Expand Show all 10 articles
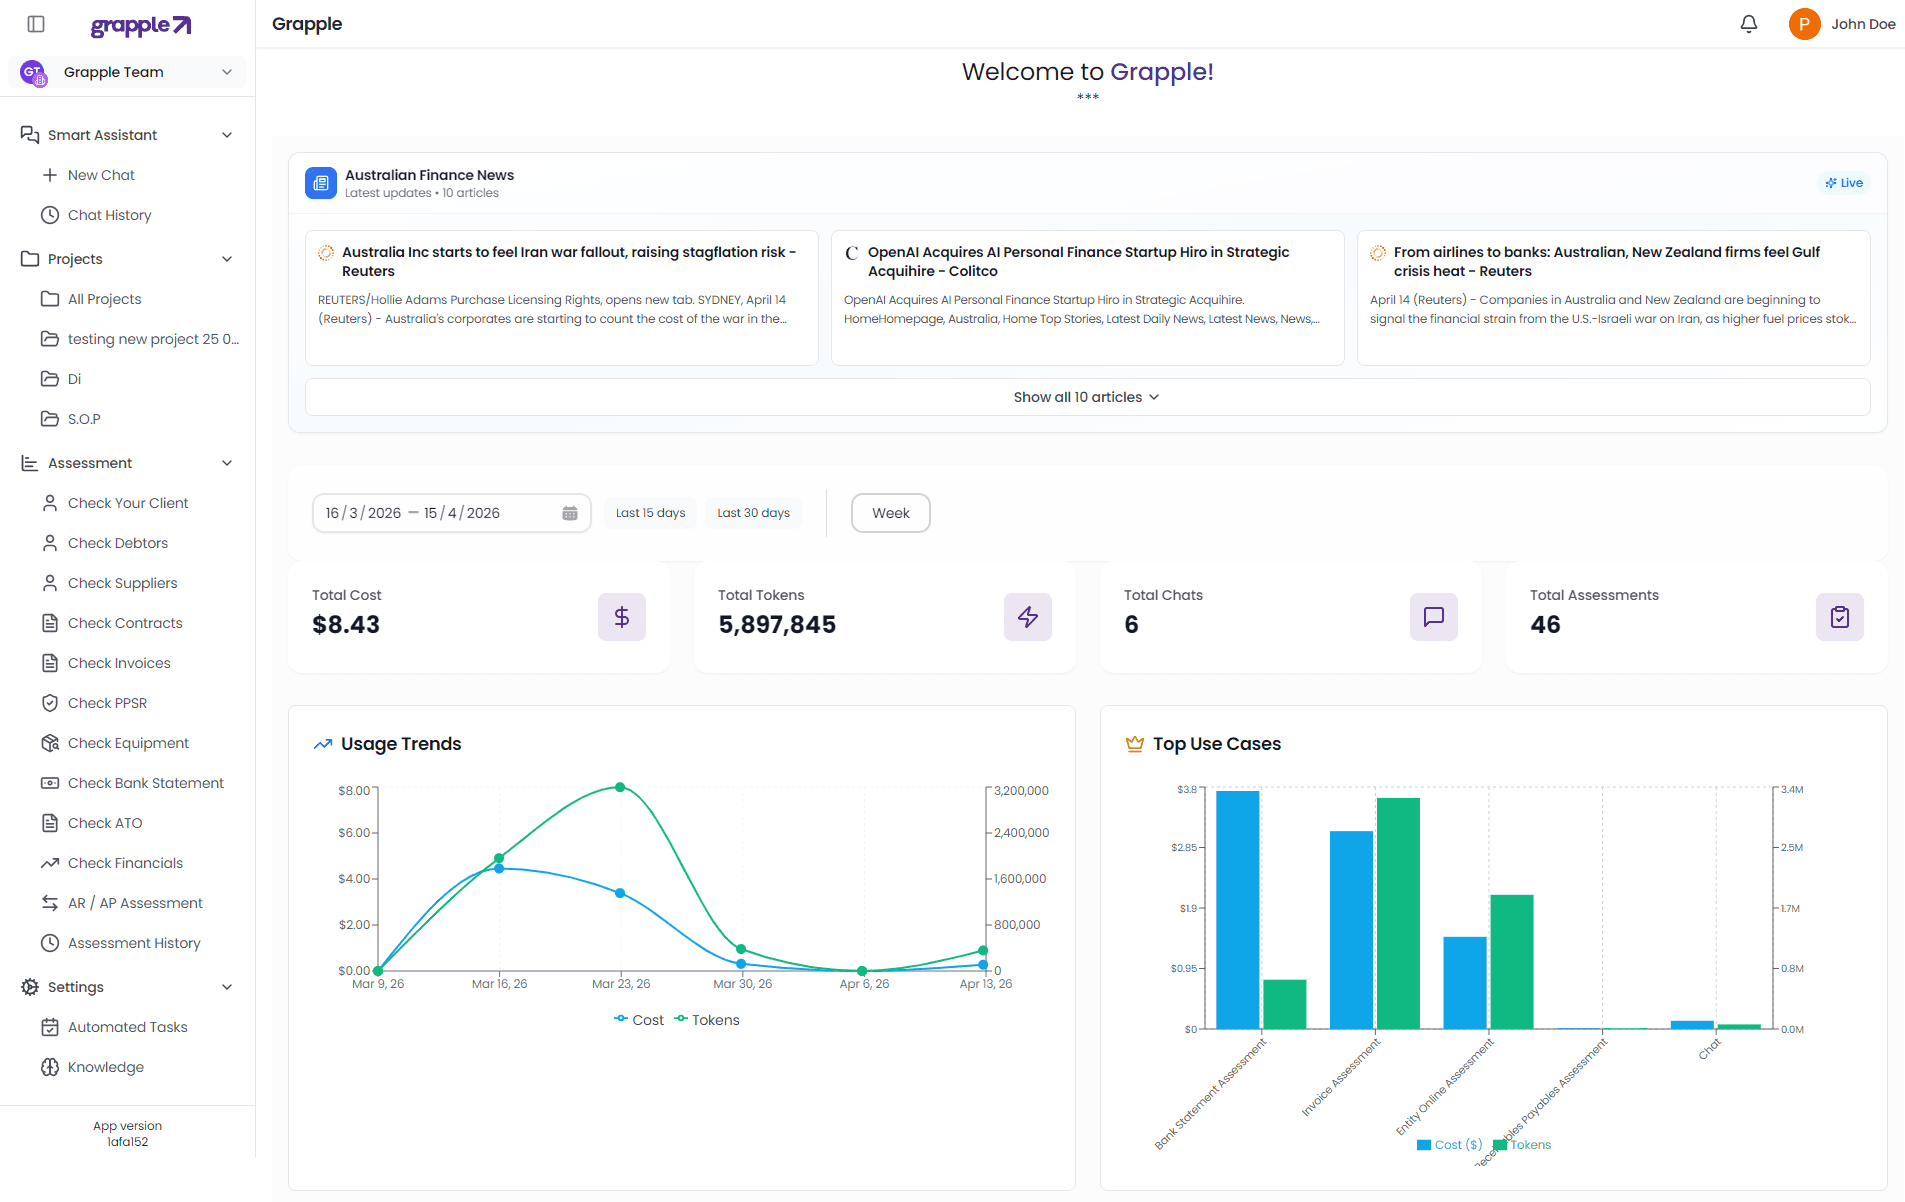Viewport: 1905px width, 1202px height. coord(1086,397)
